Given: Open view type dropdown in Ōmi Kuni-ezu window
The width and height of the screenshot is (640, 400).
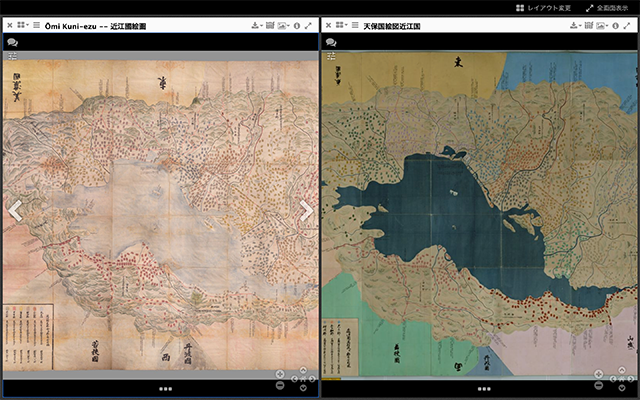Looking at the screenshot, I should pyautogui.click(x=22, y=25).
